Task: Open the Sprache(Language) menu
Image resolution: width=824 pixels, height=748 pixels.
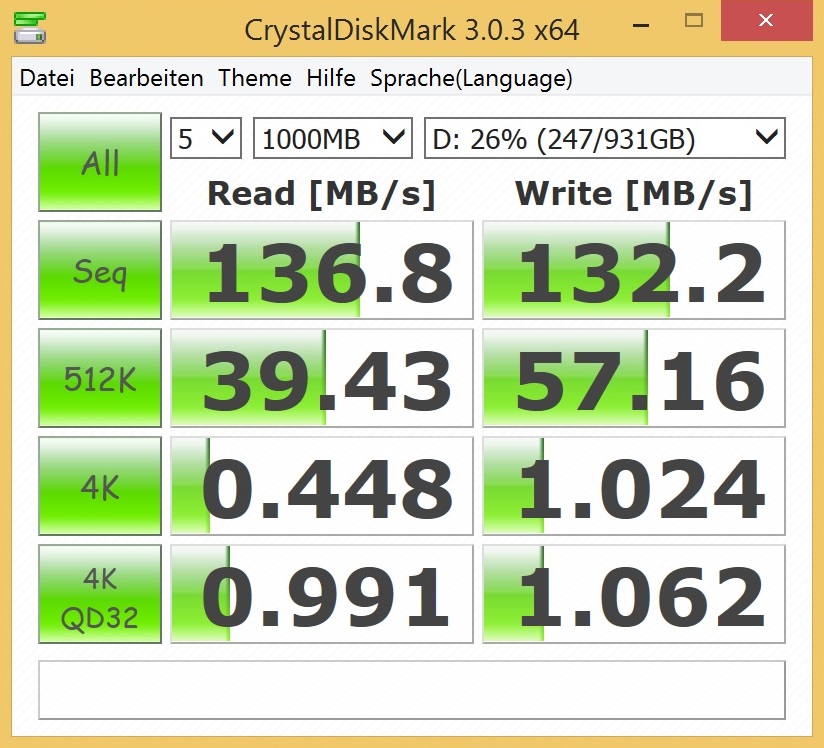Action: pos(471,79)
